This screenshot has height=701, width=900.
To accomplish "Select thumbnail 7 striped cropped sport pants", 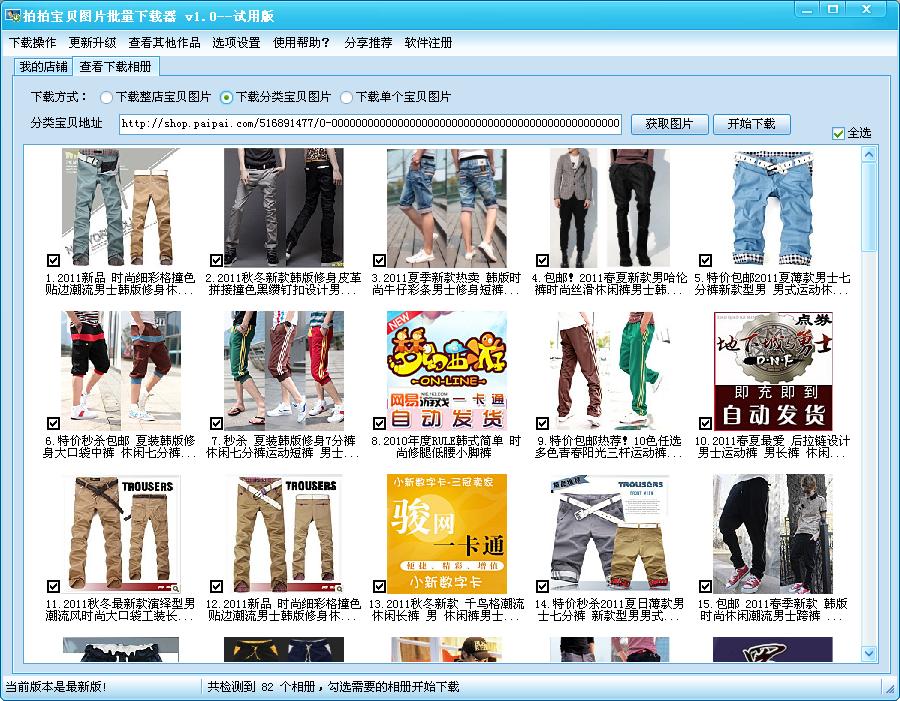I will 284,371.
